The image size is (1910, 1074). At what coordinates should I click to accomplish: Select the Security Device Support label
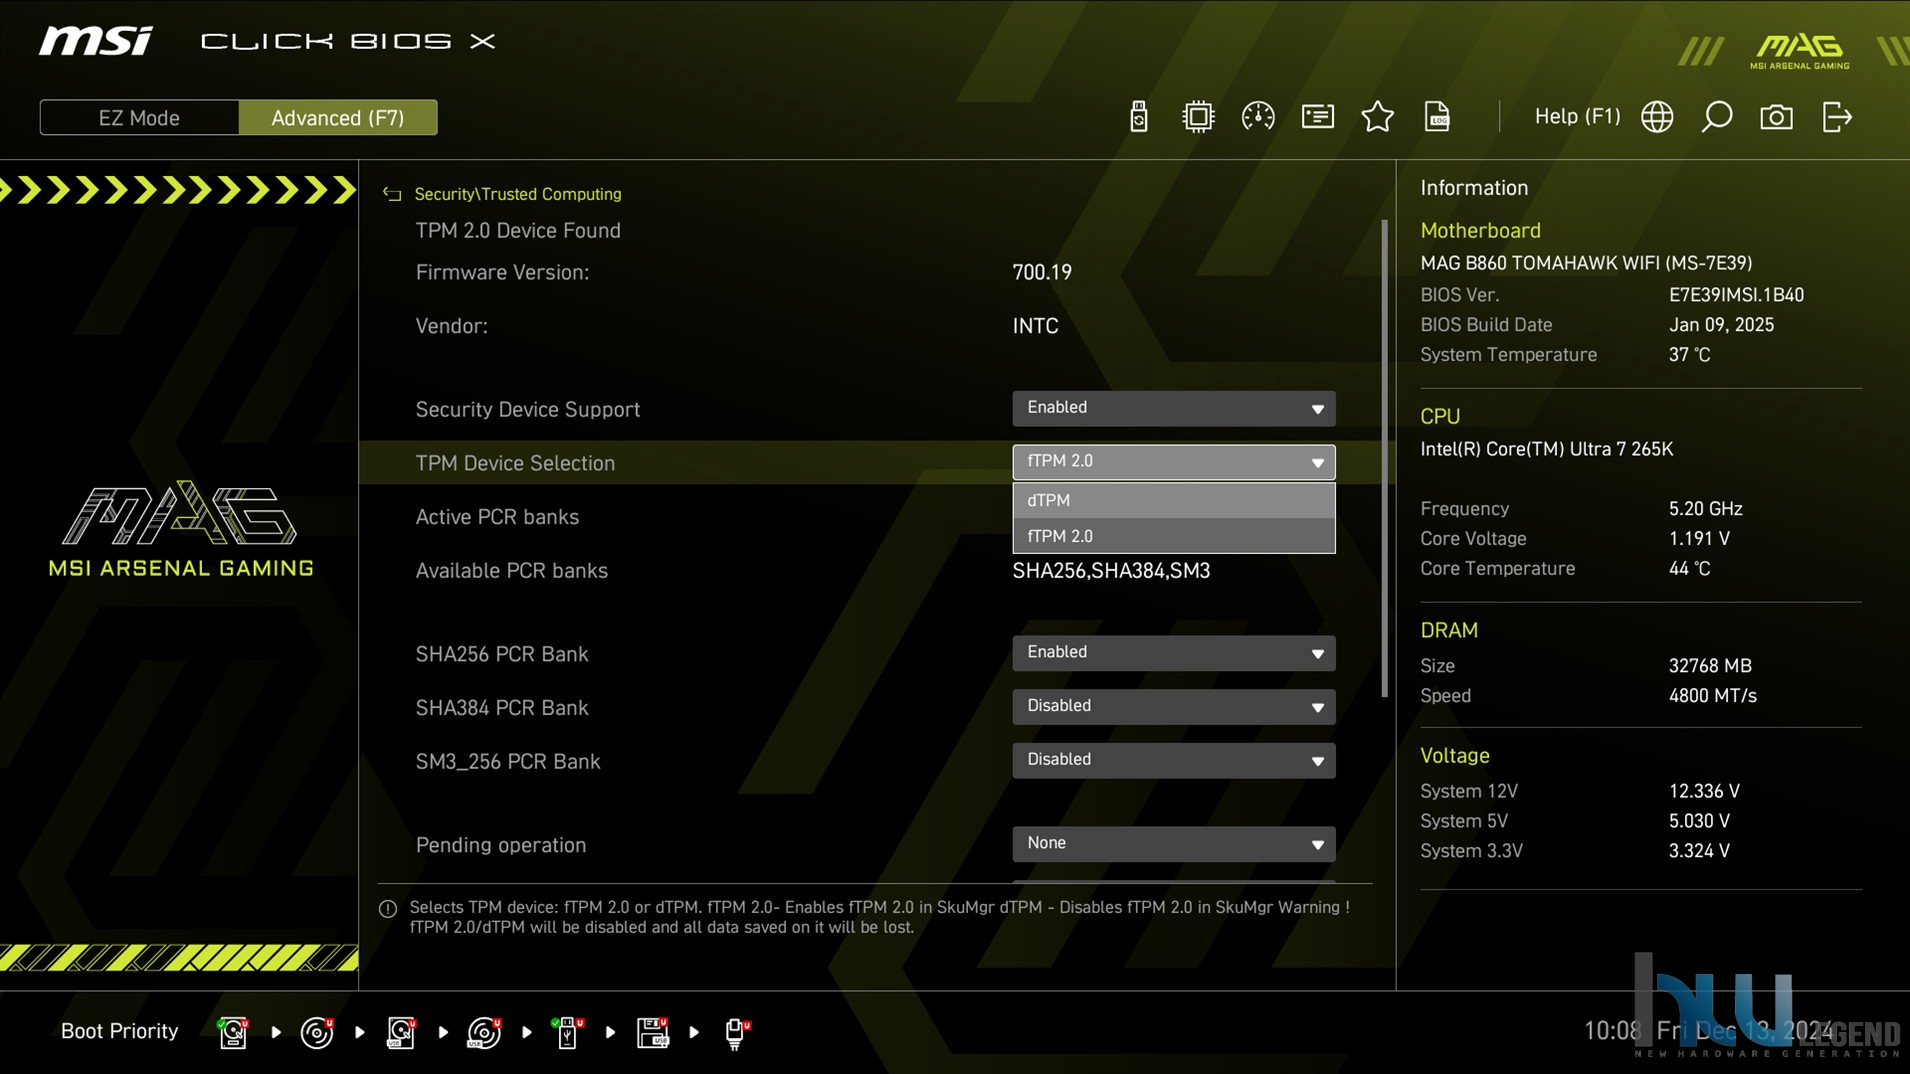pyautogui.click(x=527, y=409)
